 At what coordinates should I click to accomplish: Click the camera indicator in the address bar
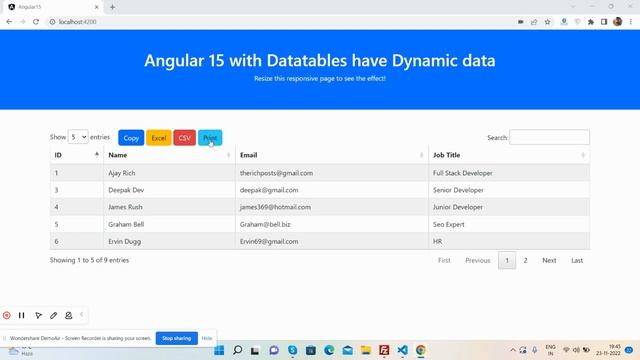pos(520,22)
